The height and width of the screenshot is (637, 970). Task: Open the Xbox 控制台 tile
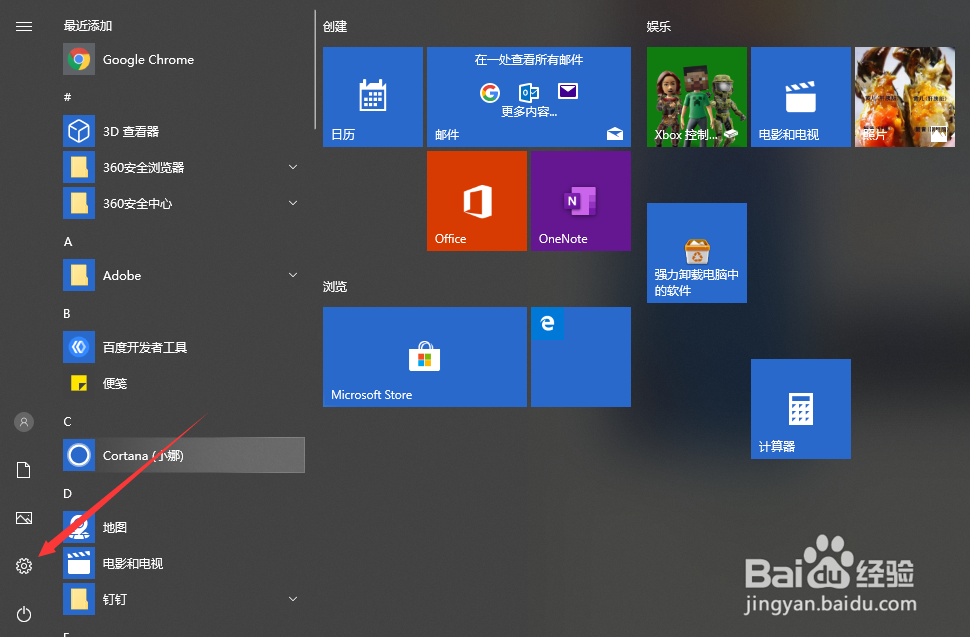pyautogui.click(x=697, y=97)
